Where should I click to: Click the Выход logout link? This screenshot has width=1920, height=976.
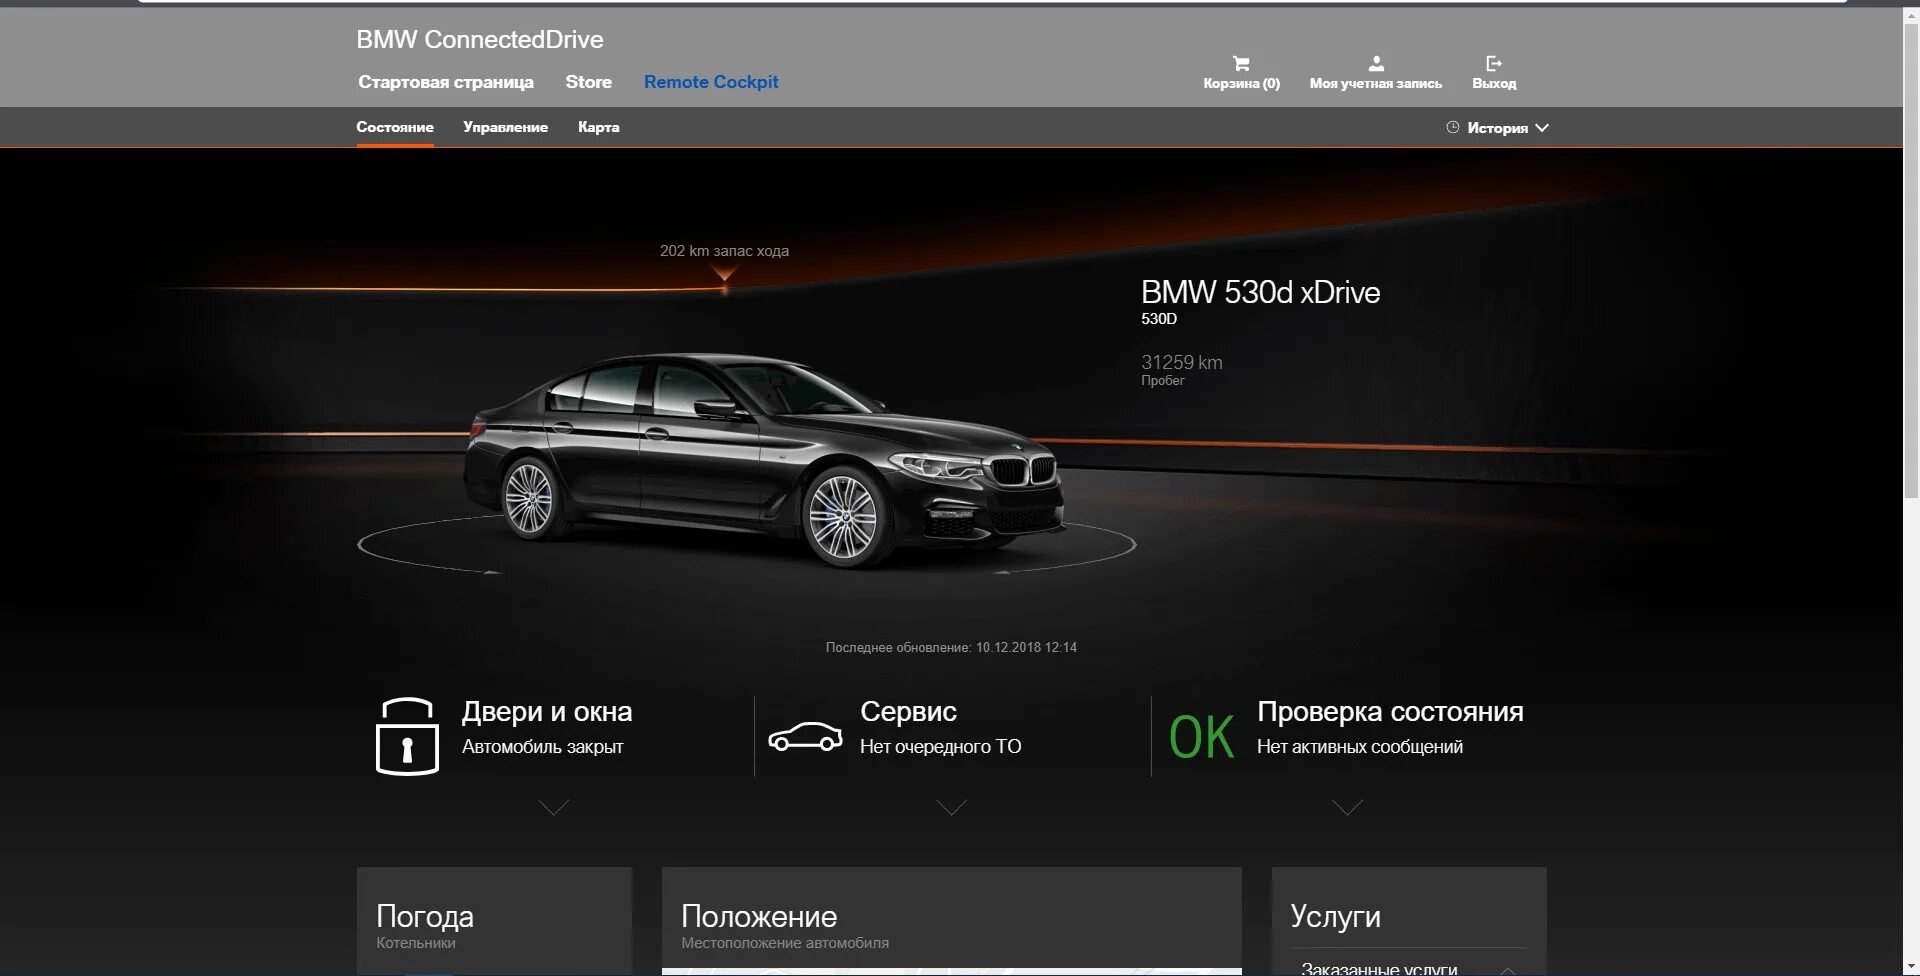[x=1494, y=83]
